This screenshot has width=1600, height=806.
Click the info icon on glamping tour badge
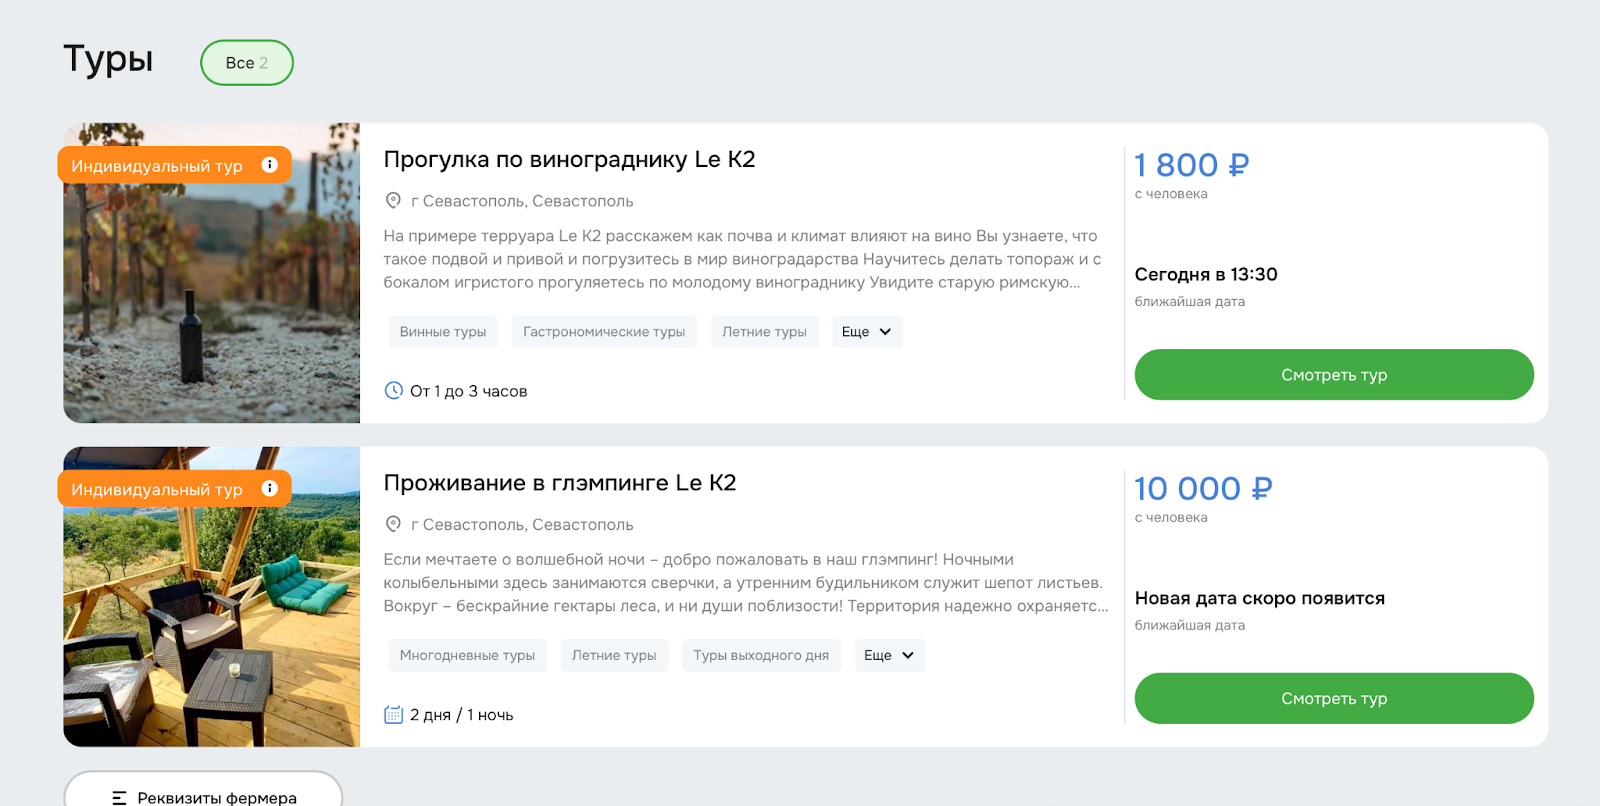(270, 489)
